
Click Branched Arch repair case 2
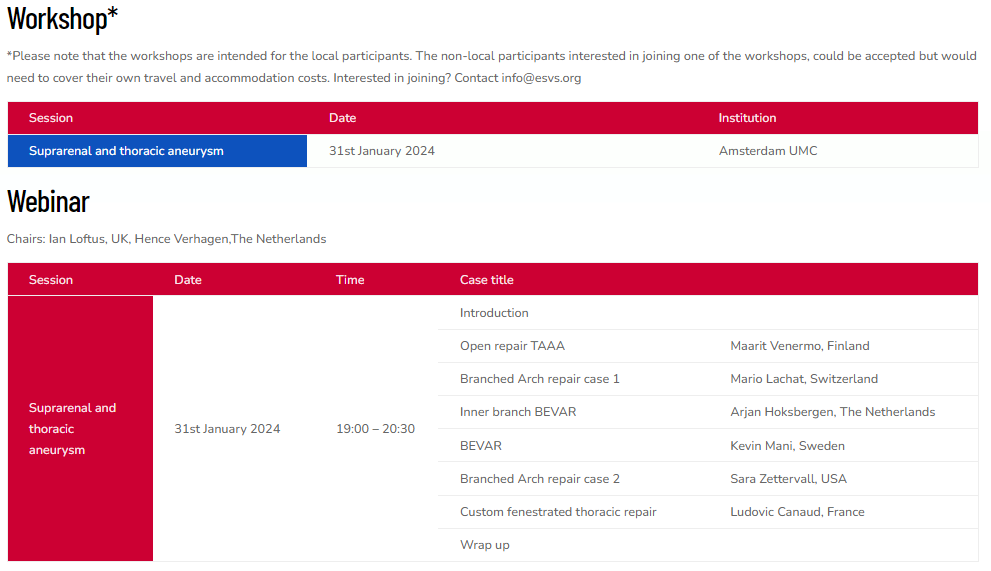click(540, 479)
